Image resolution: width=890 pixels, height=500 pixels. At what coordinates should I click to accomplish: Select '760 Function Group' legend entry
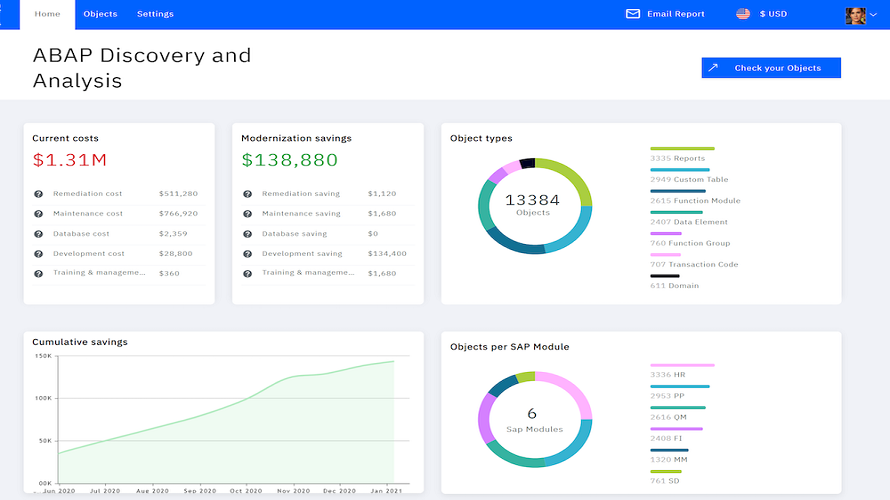coord(690,243)
